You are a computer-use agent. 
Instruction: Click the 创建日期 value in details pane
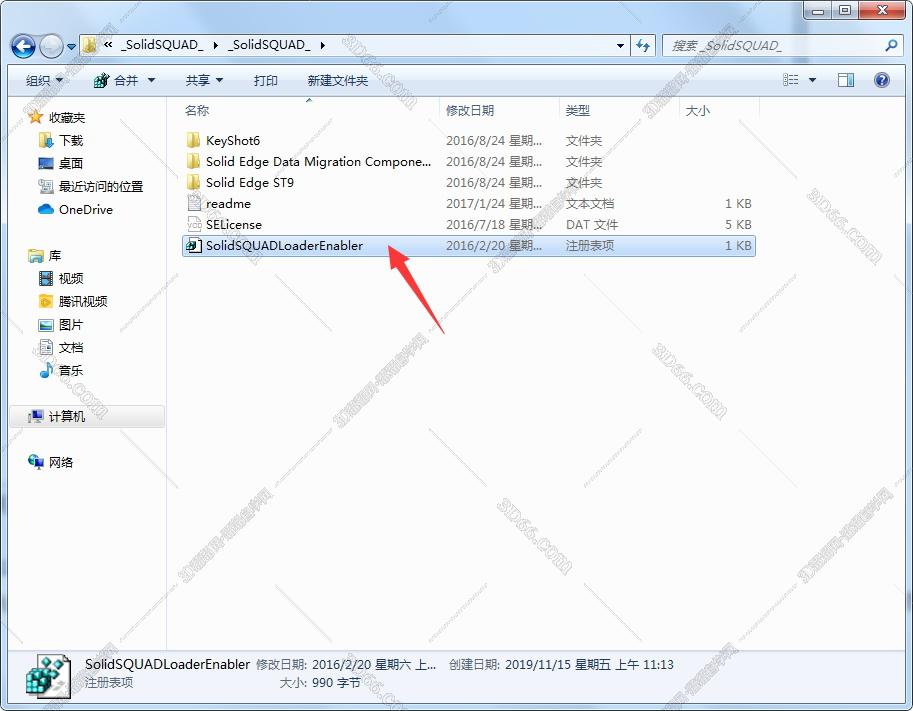click(x=589, y=664)
